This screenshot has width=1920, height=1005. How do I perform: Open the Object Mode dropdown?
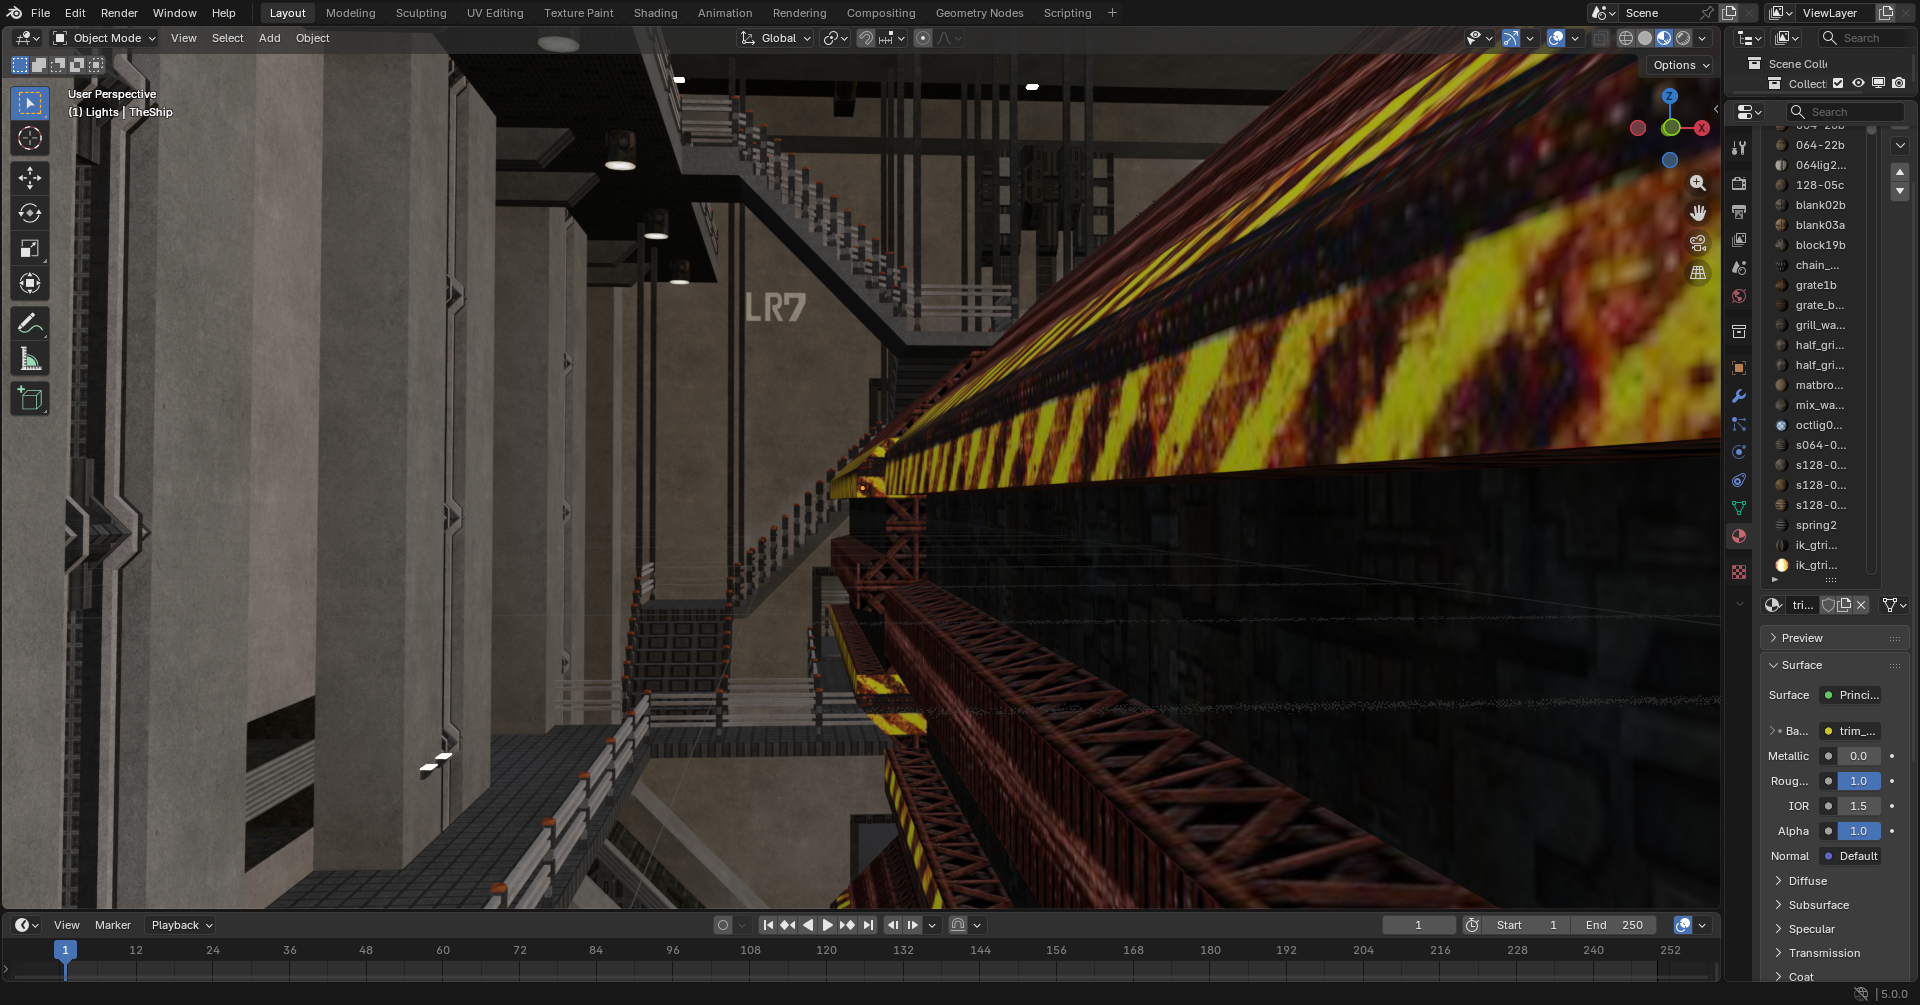105,38
